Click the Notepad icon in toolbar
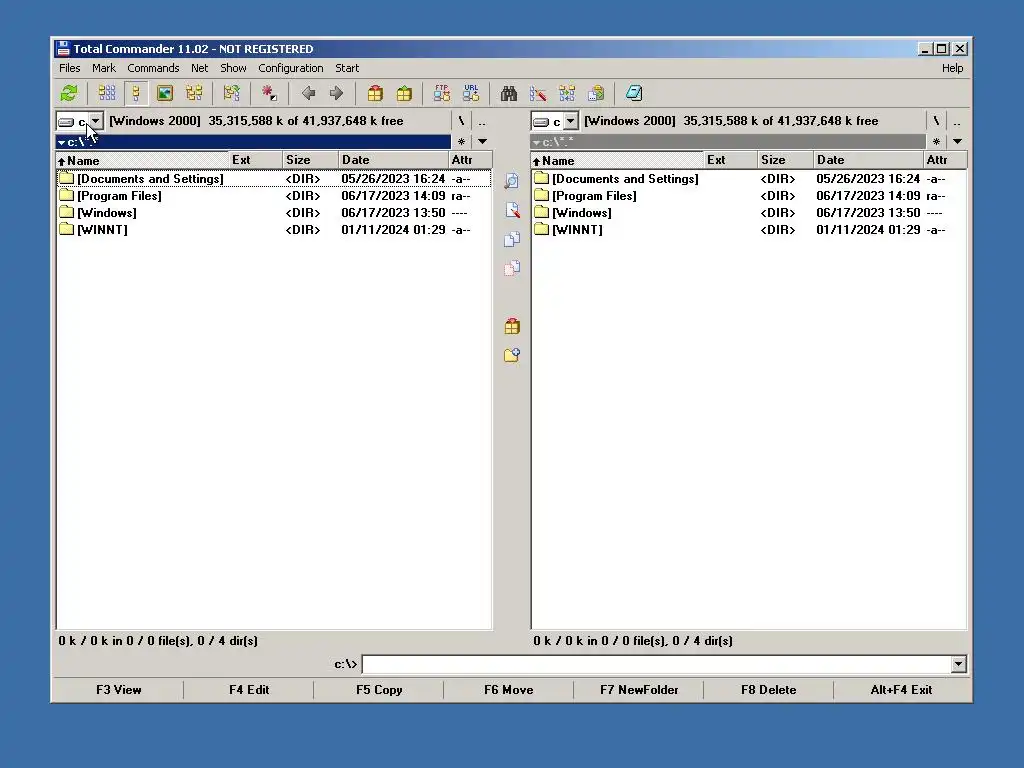This screenshot has width=1024, height=768. [633, 93]
